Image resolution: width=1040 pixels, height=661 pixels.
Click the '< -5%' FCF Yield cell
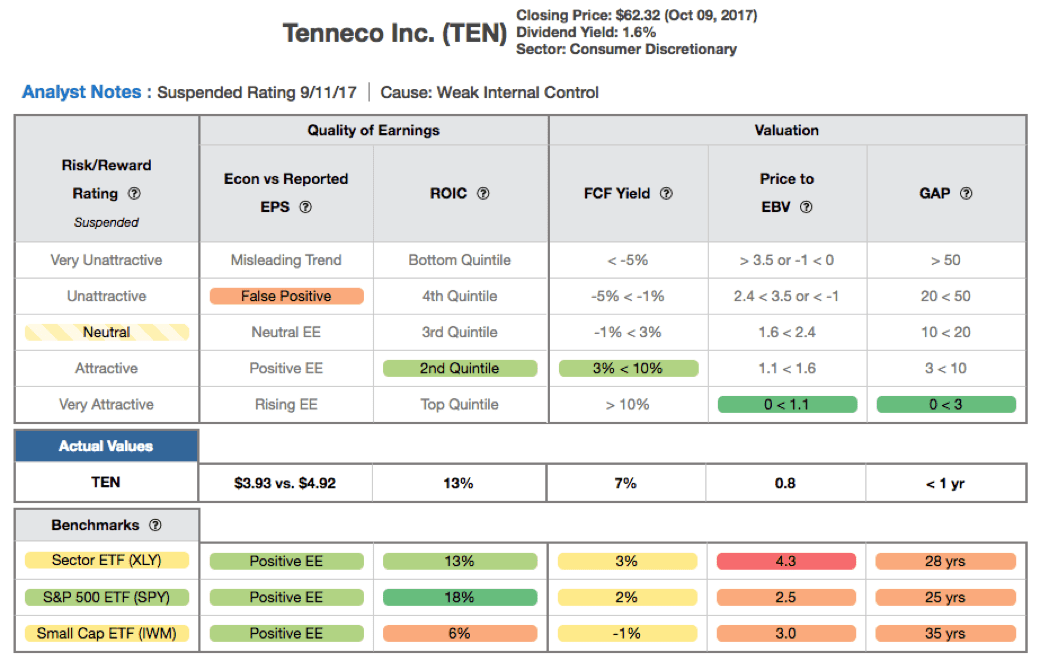tap(627, 260)
